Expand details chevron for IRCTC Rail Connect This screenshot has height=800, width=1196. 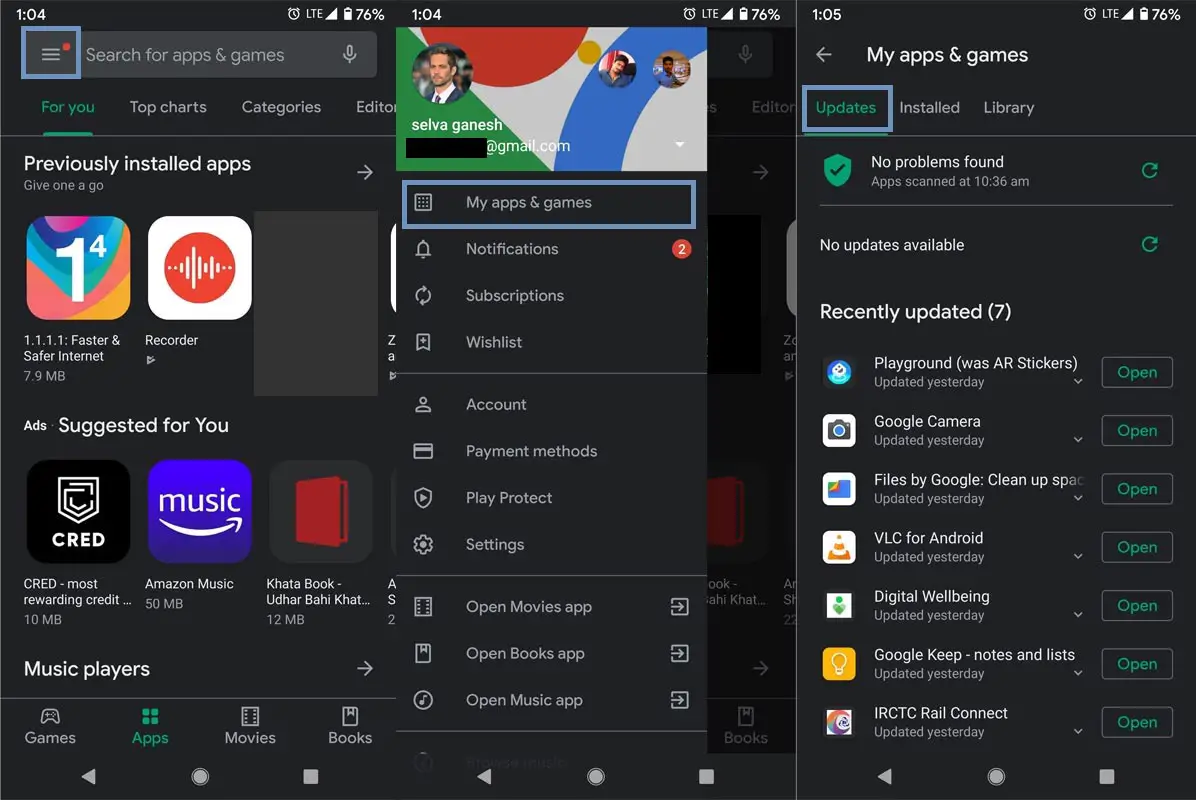[1078, 731]
